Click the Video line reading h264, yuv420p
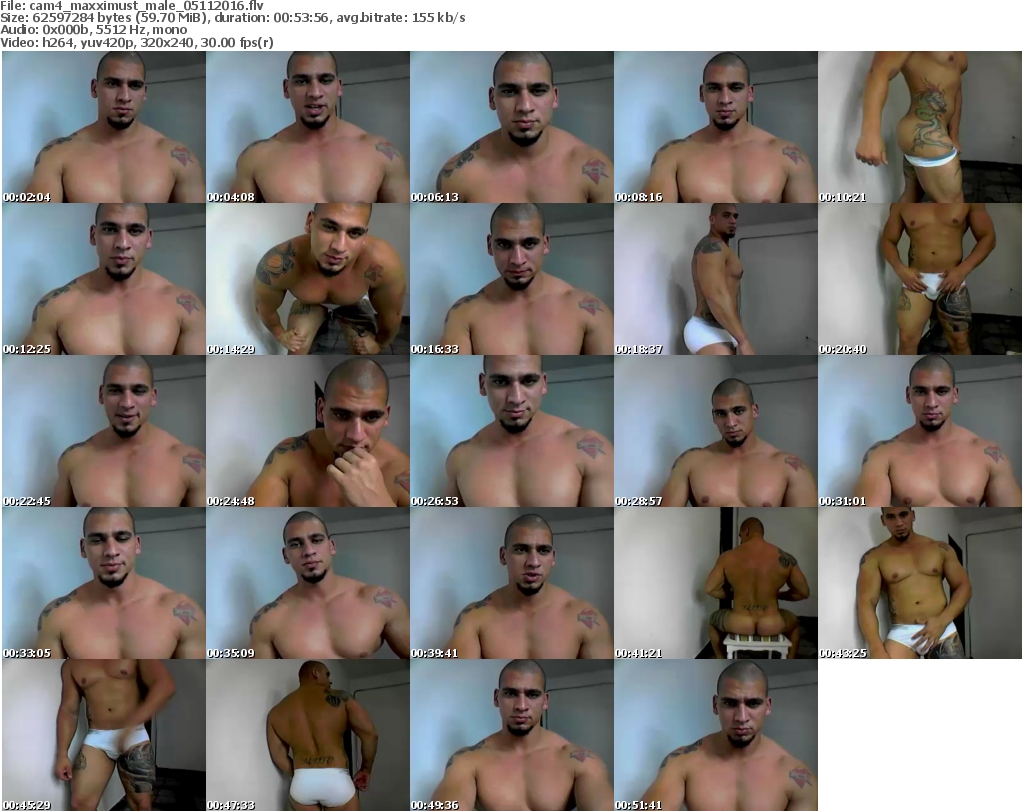 [136, 42]
